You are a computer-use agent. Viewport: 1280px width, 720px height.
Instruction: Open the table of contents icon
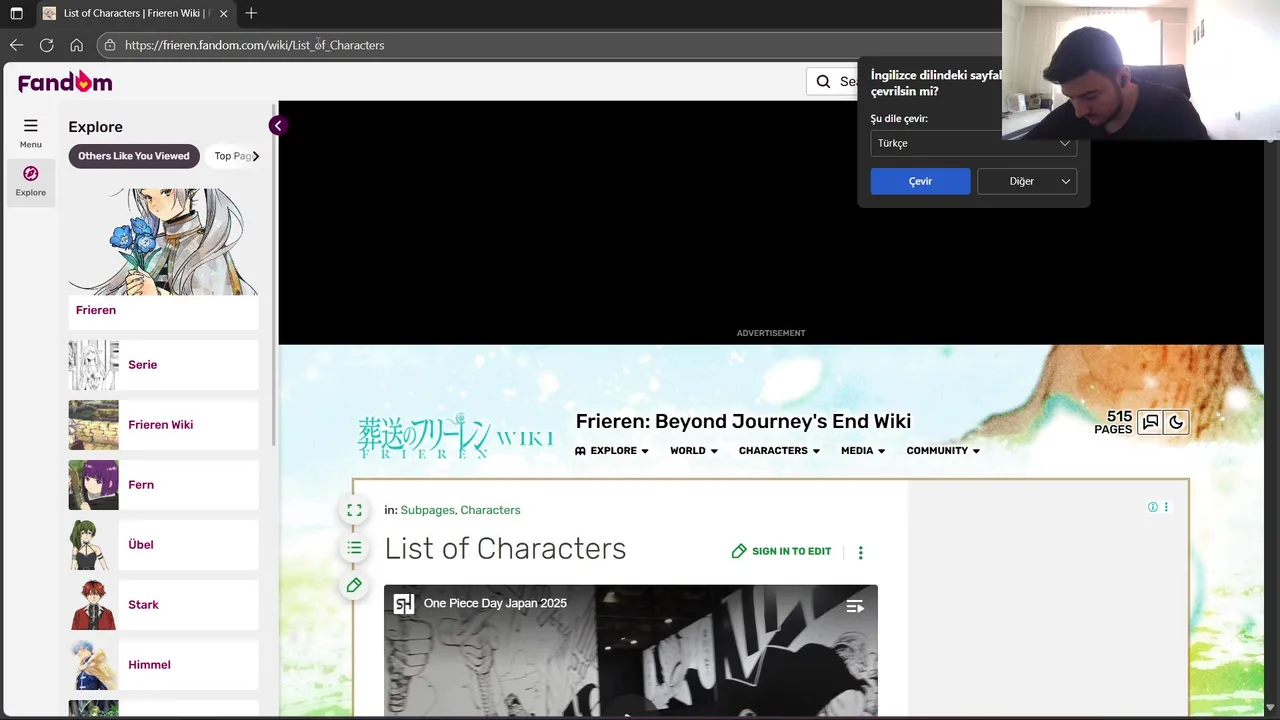(354, 548)
